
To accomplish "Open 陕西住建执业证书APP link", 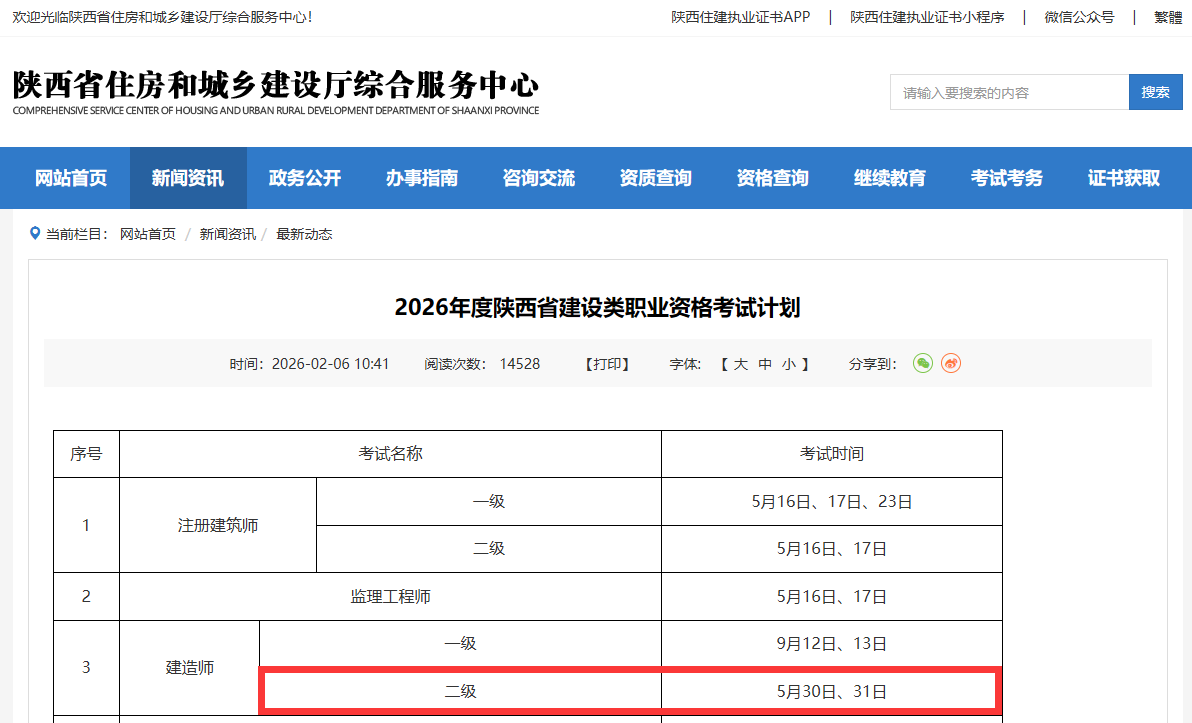I will [741, 17].
